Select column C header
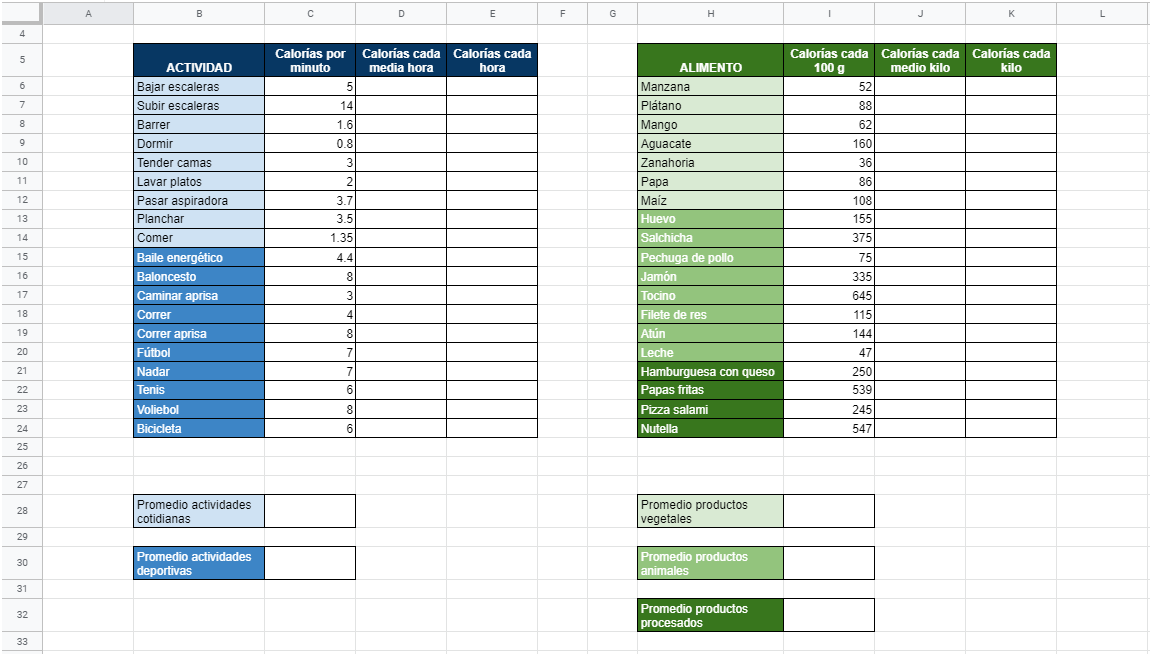Screen dimensions: 1150x654 click(310, 13)
